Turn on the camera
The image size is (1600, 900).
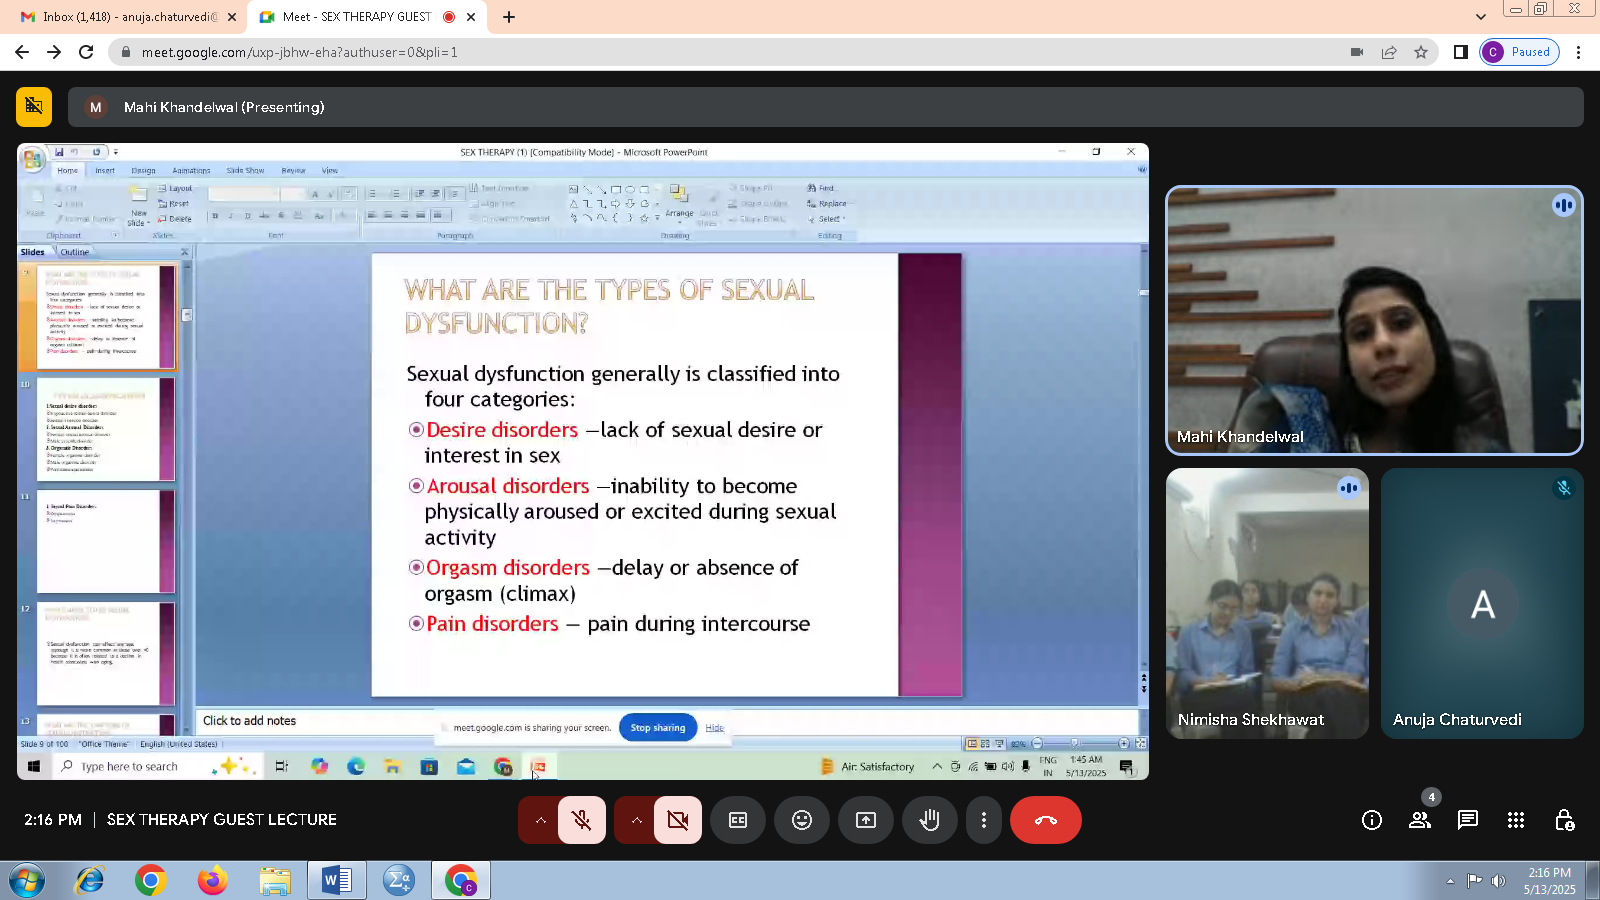click(x=677, y=820)
